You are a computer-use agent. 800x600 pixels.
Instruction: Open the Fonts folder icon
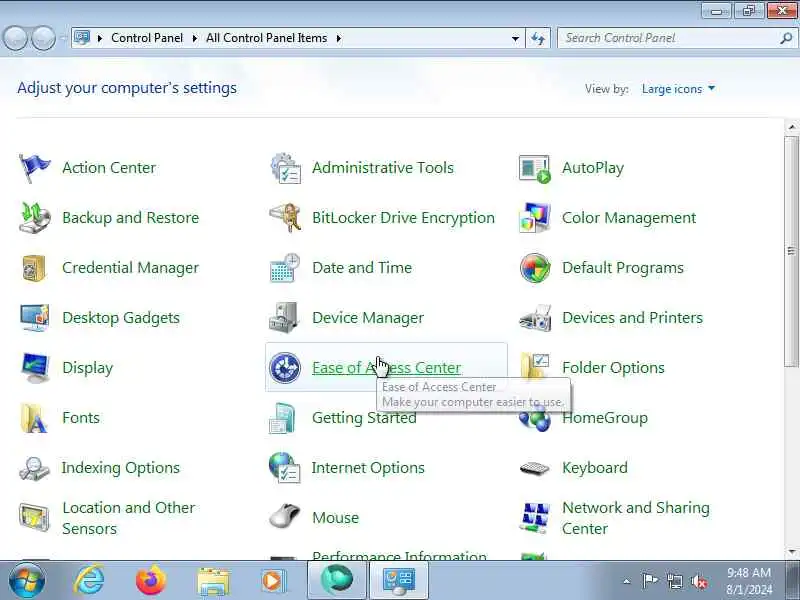[x=34, y=418]
